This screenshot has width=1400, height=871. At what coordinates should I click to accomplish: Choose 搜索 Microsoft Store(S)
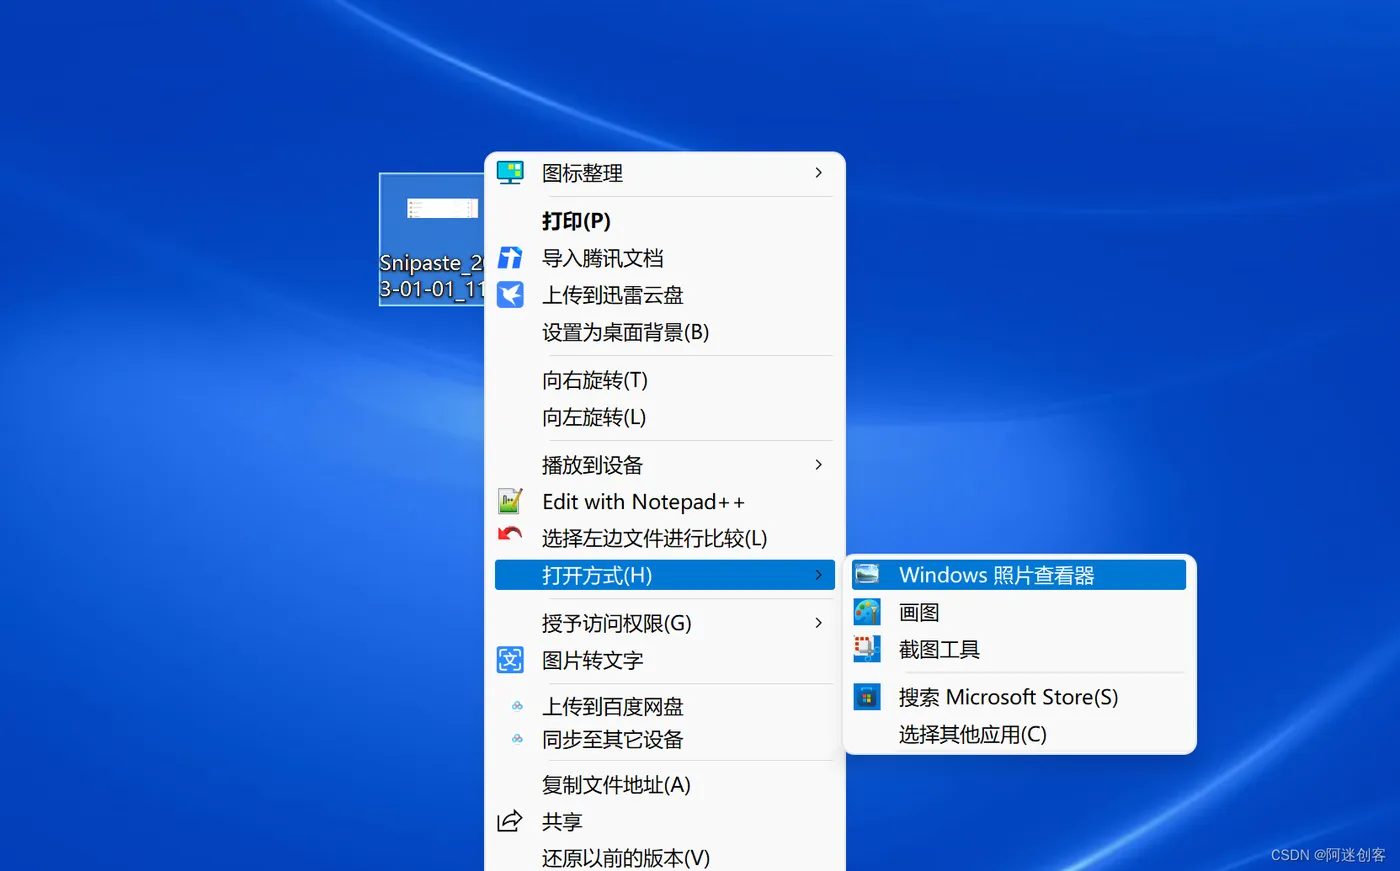[1019, 697]
